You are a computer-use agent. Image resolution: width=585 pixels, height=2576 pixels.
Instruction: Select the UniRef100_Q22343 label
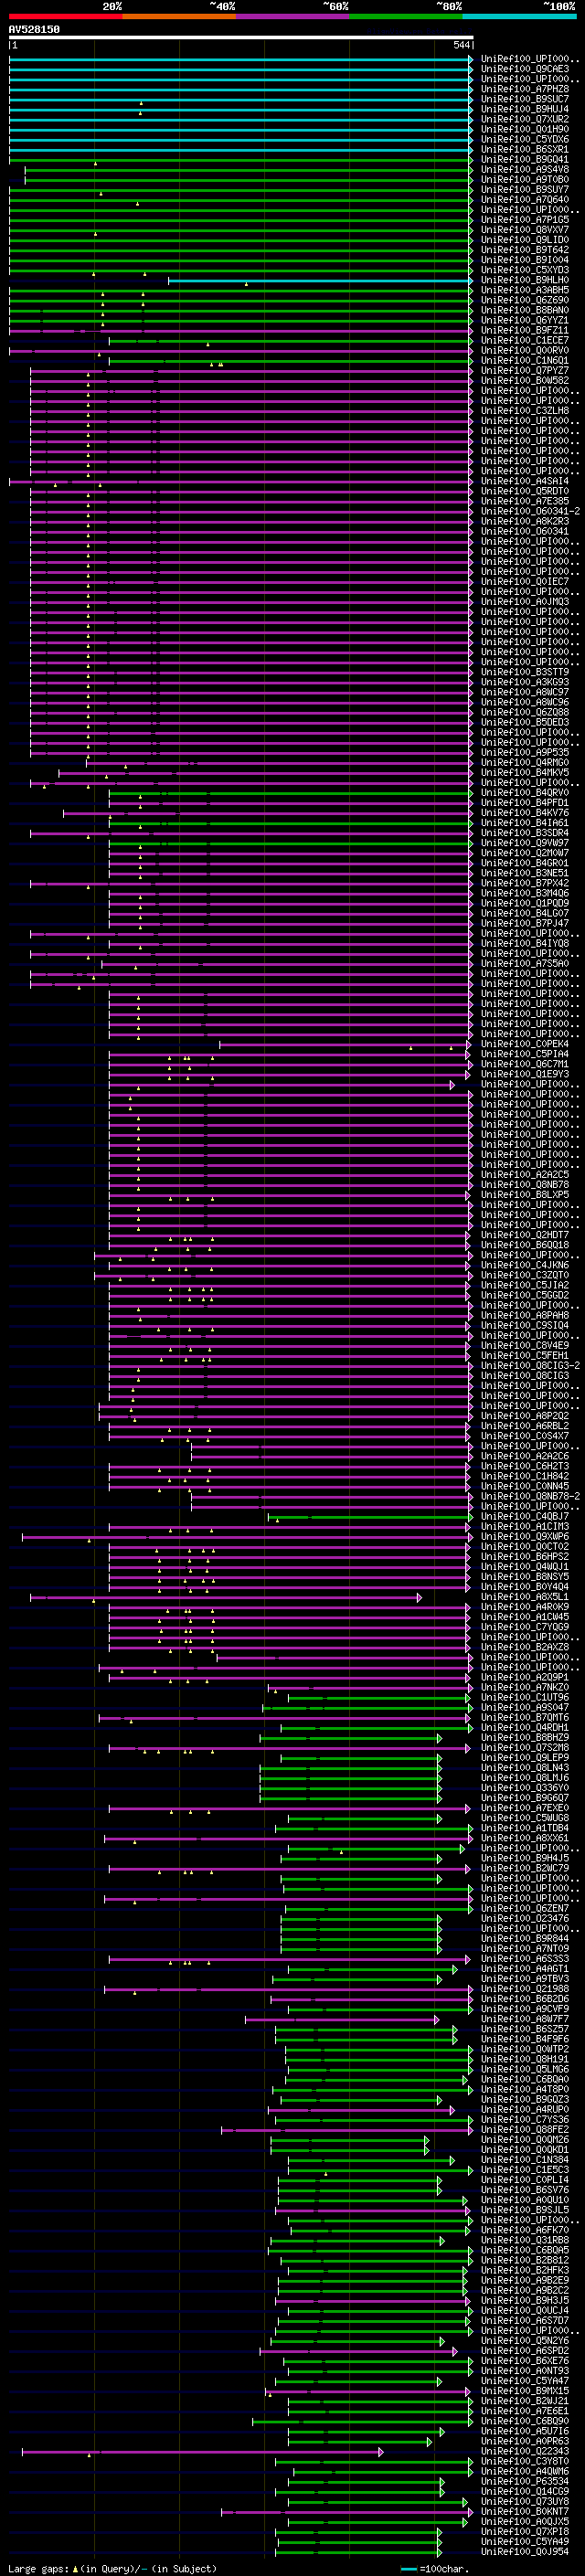pyautogui.click(x=525, y=2451)
